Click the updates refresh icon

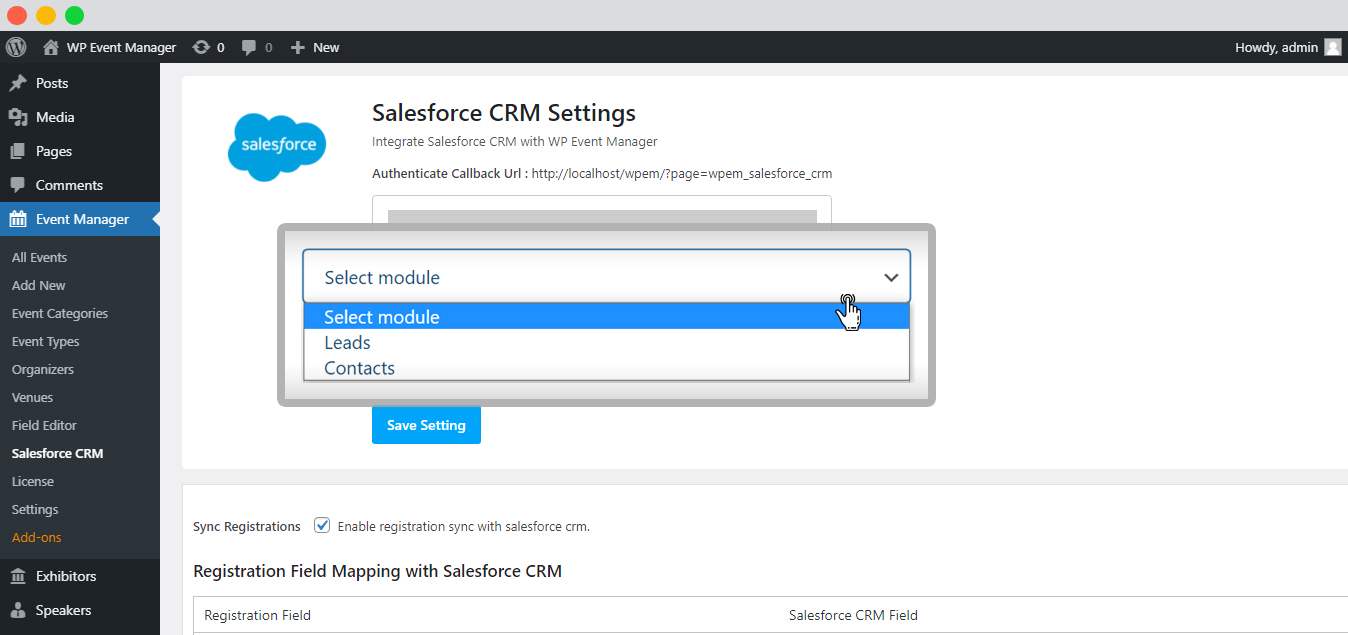201,47
